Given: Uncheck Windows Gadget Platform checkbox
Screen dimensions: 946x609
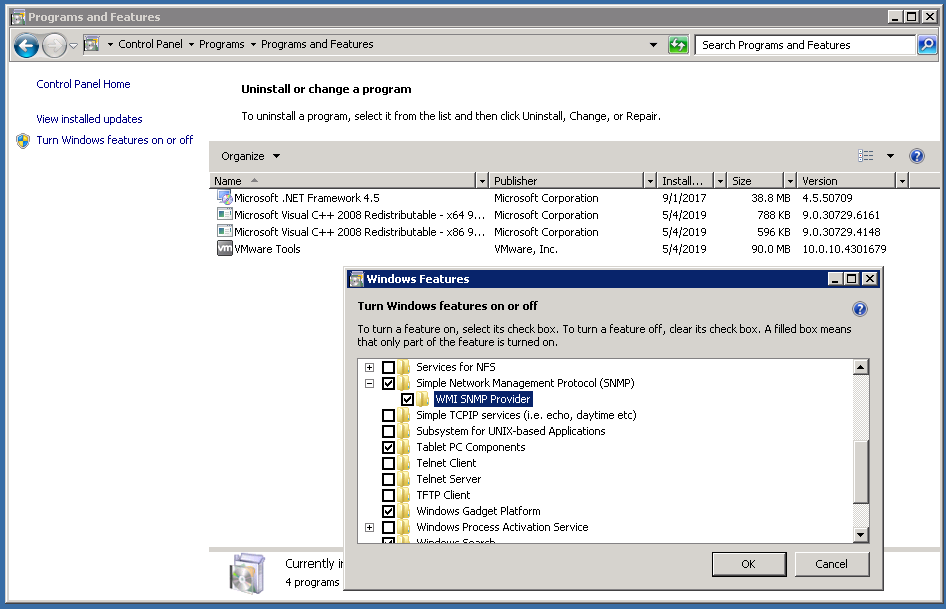Looking at the screenshot, I should 389,511.
